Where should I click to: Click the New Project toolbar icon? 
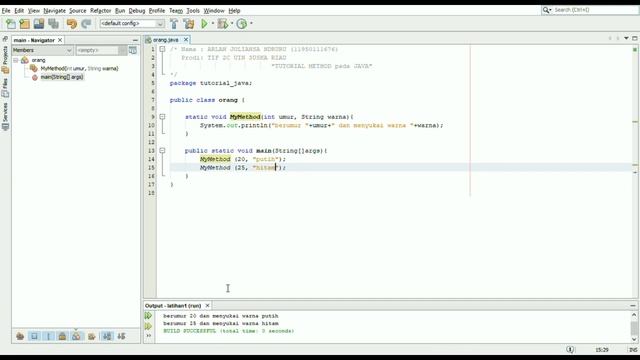(24, 24)
